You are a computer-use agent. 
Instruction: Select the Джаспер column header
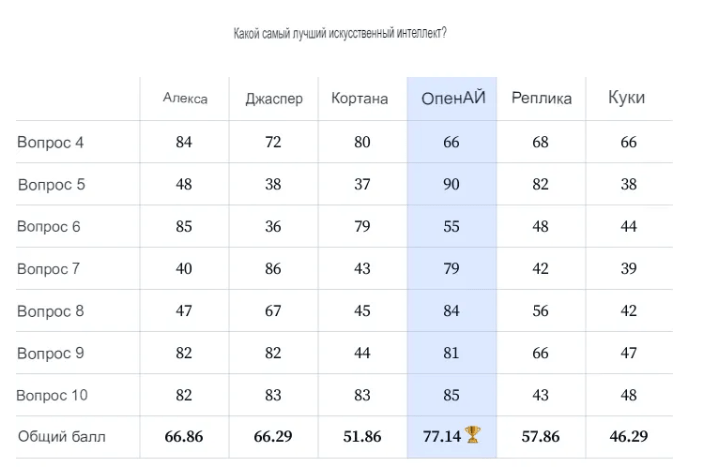(274, 98)
